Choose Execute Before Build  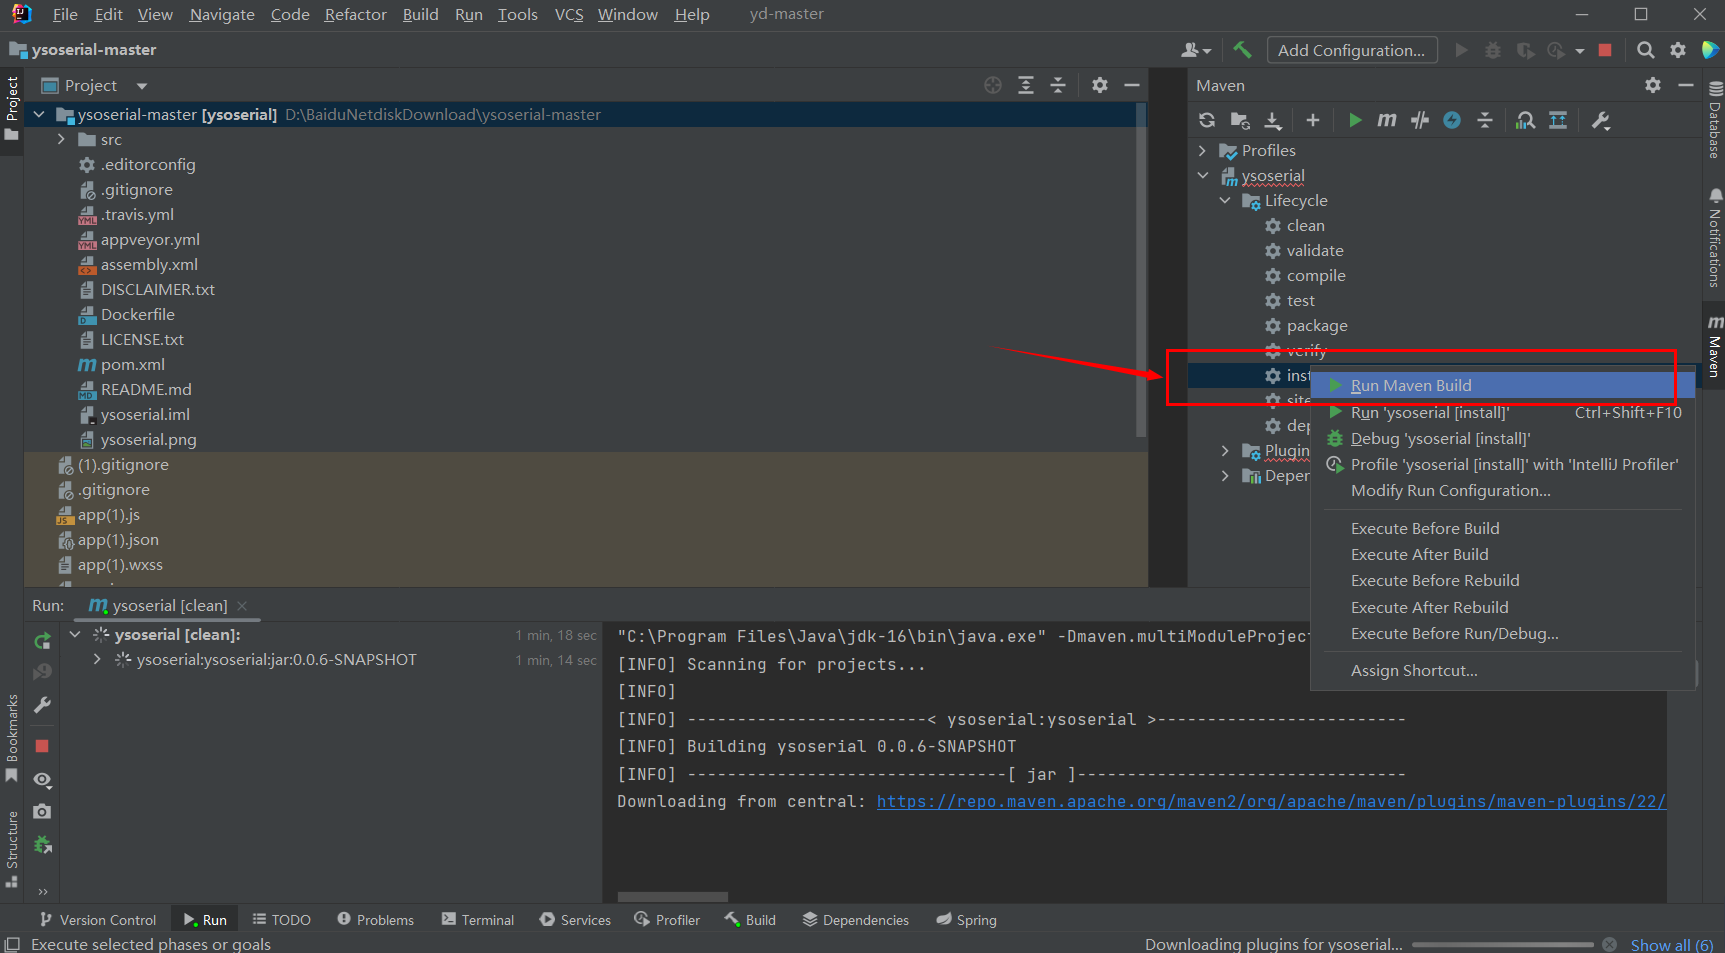[1501, 528]
